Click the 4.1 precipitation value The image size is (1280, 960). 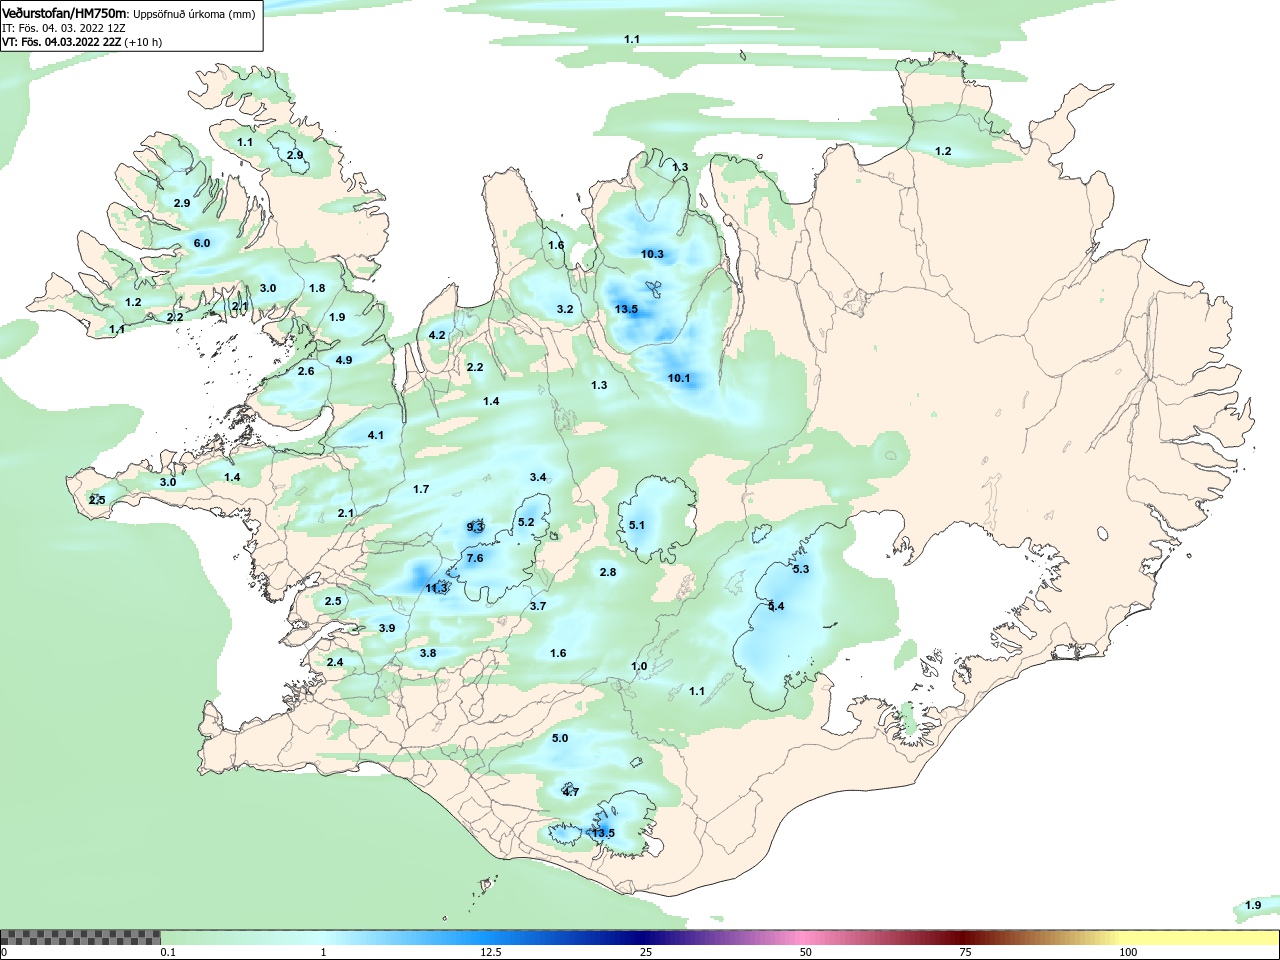click(376, 435)
